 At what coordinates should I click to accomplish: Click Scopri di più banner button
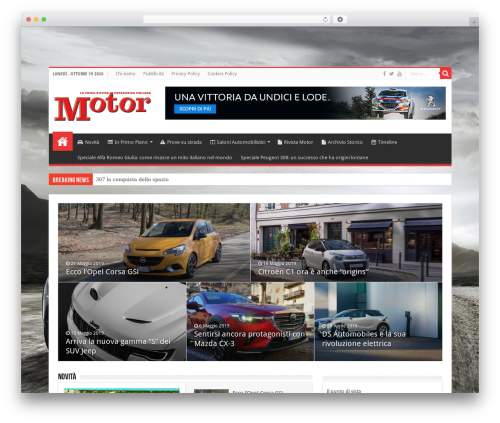195,109
